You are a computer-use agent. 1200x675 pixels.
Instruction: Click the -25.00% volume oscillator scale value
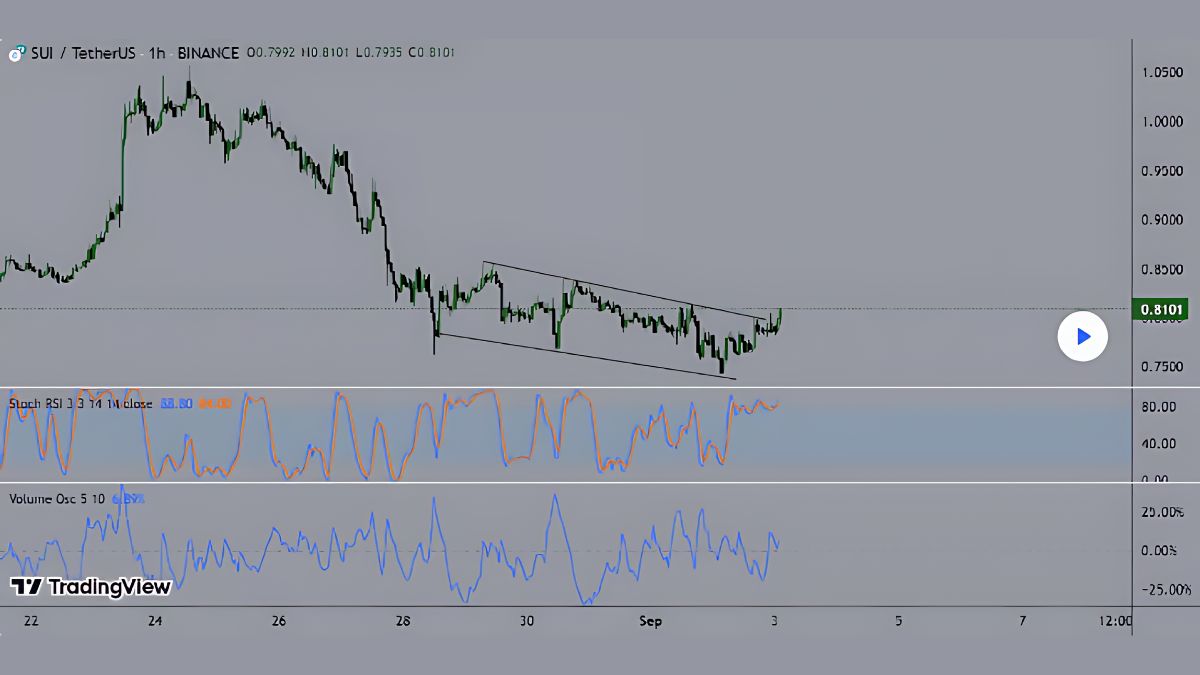point(1165,590)
